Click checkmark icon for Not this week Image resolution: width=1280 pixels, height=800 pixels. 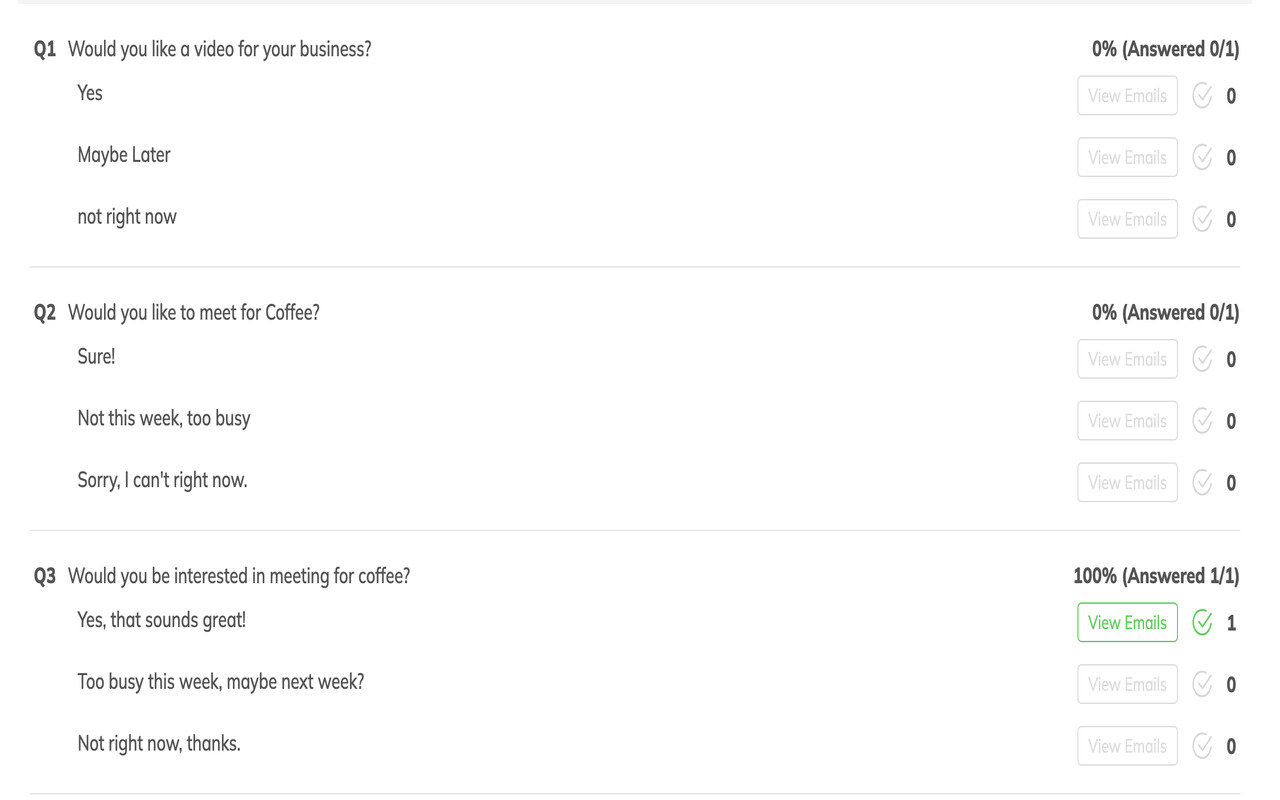coord(1202,421)
